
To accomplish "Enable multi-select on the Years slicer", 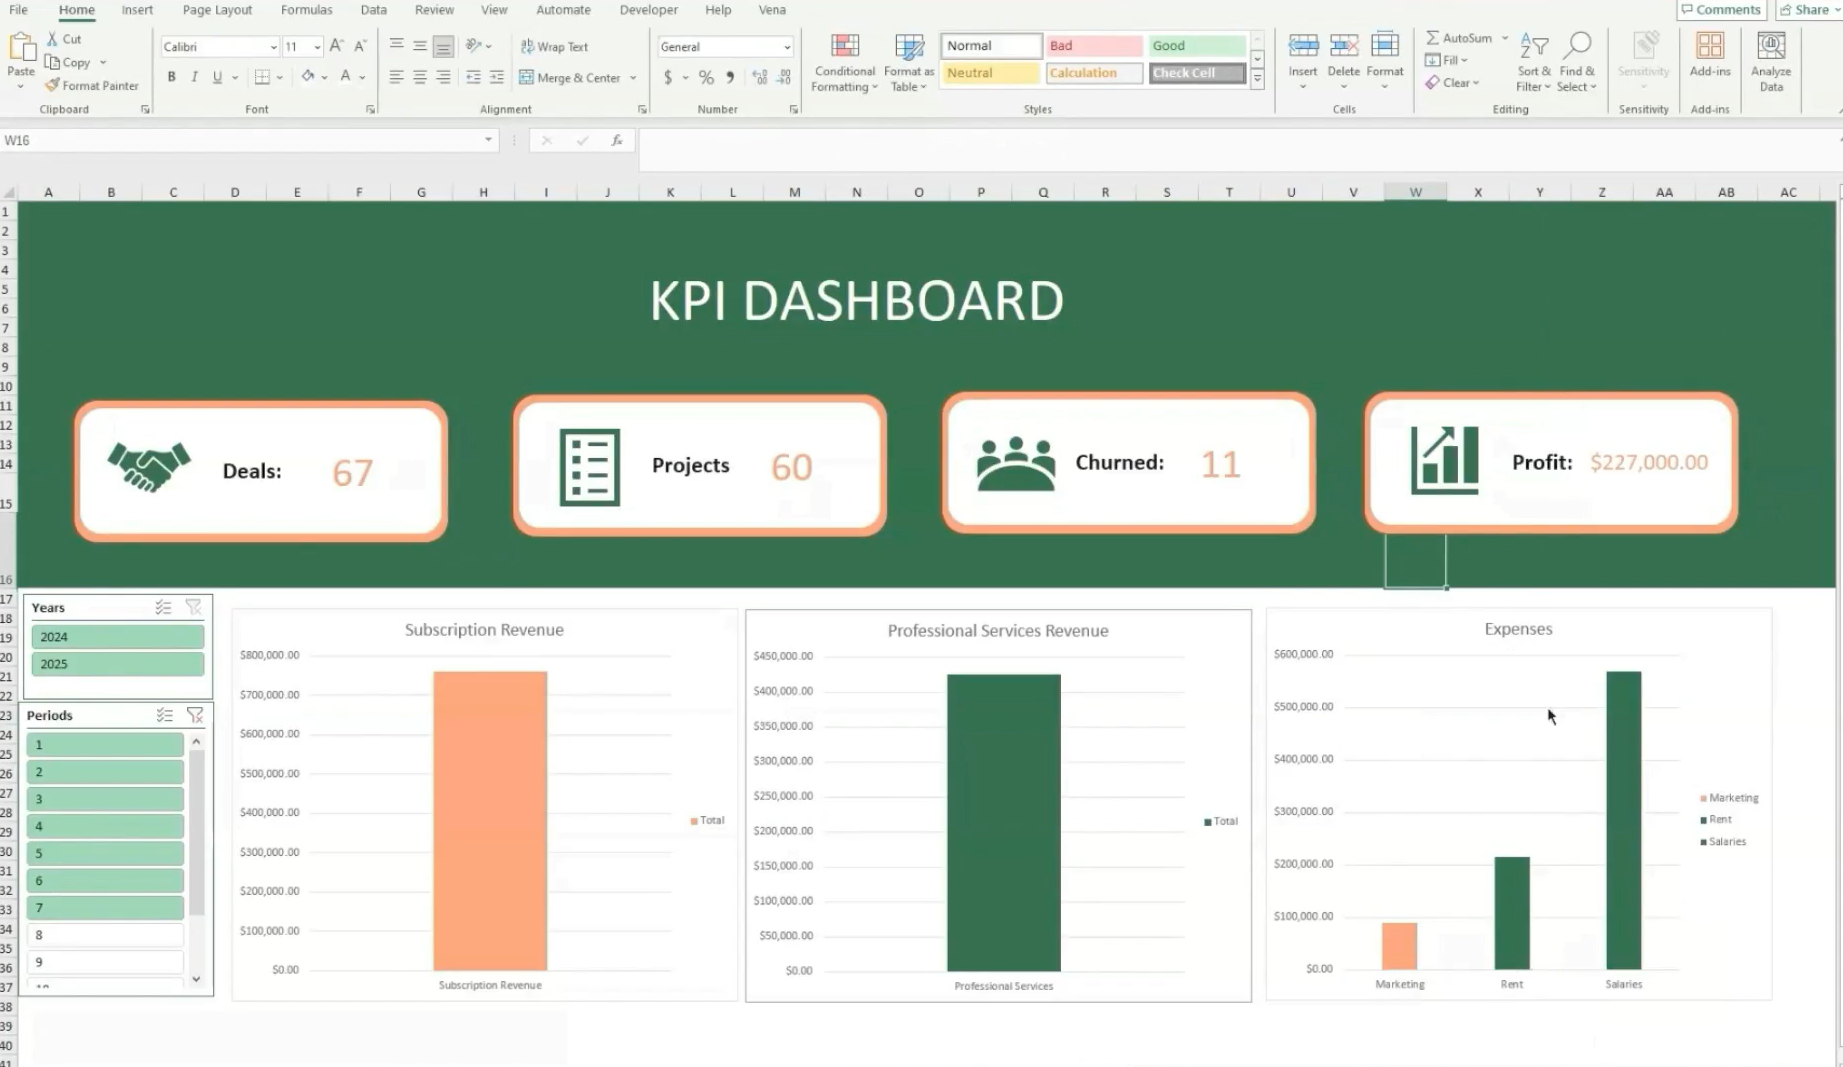I will (165, 606).
